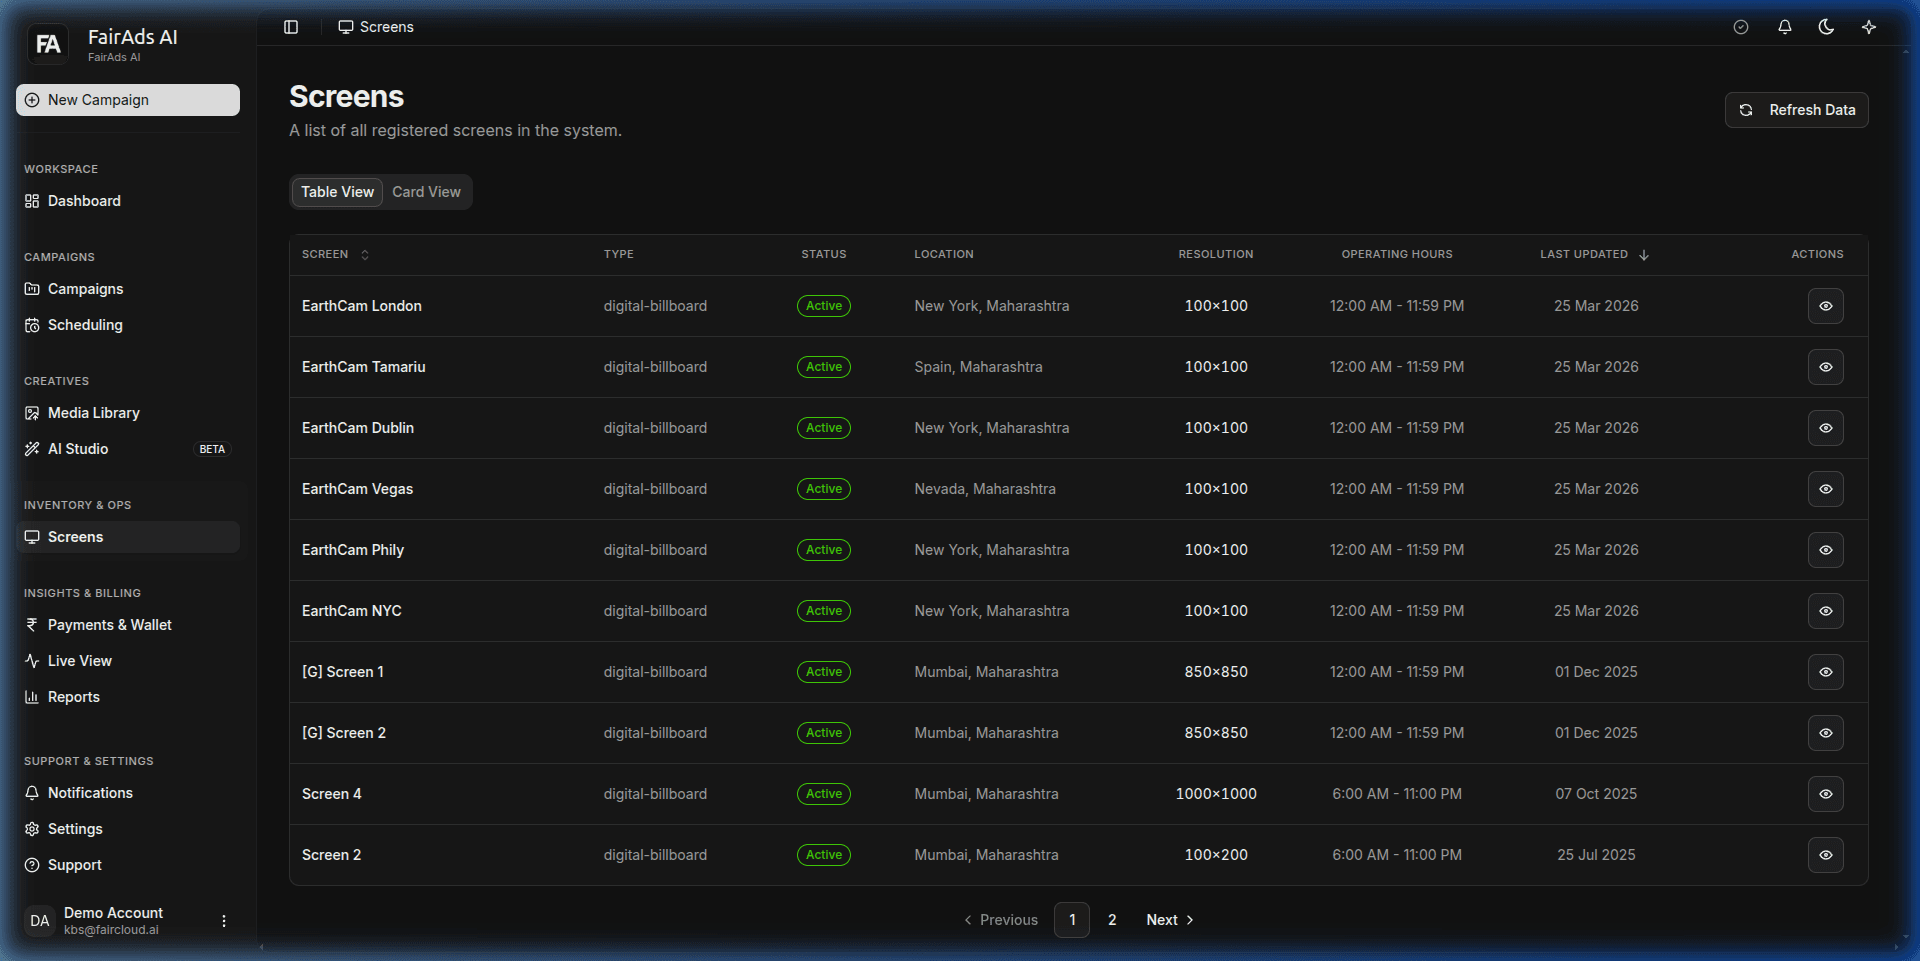The image size is (1920, 961).
Task: Open Demo Account options menu
Action: (x=224, y=921)
